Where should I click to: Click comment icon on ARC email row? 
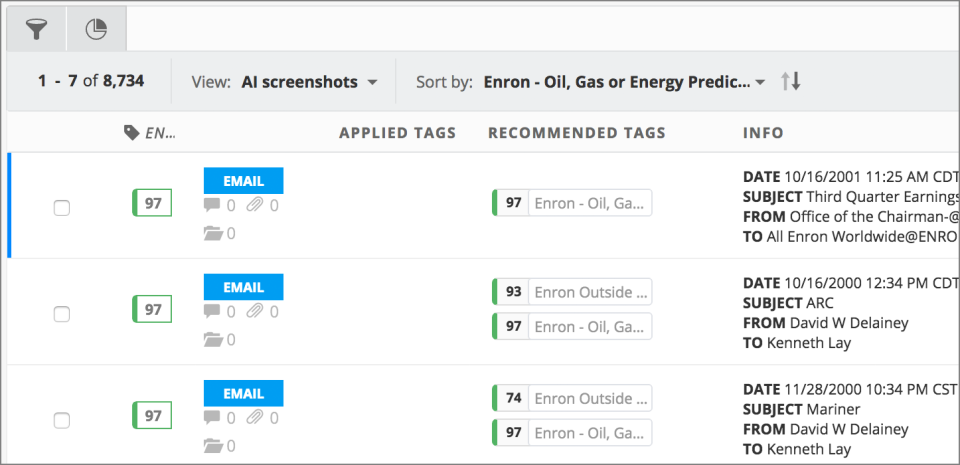point(211,312)
